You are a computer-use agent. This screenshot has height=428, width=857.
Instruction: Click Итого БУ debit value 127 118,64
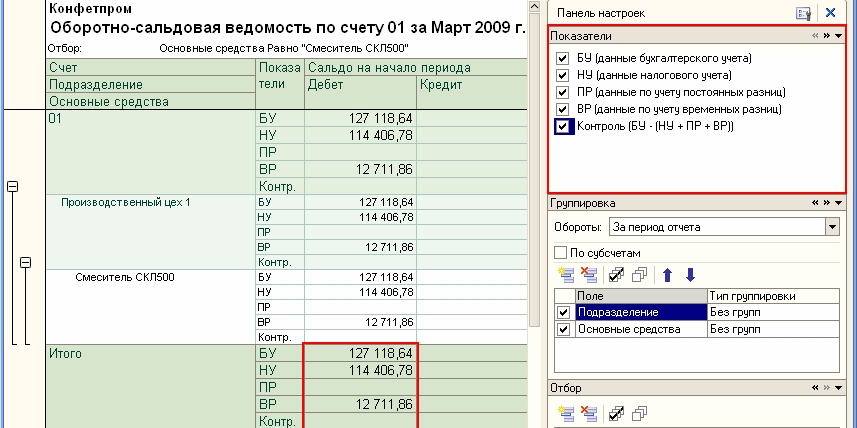[x=359, y=352]
